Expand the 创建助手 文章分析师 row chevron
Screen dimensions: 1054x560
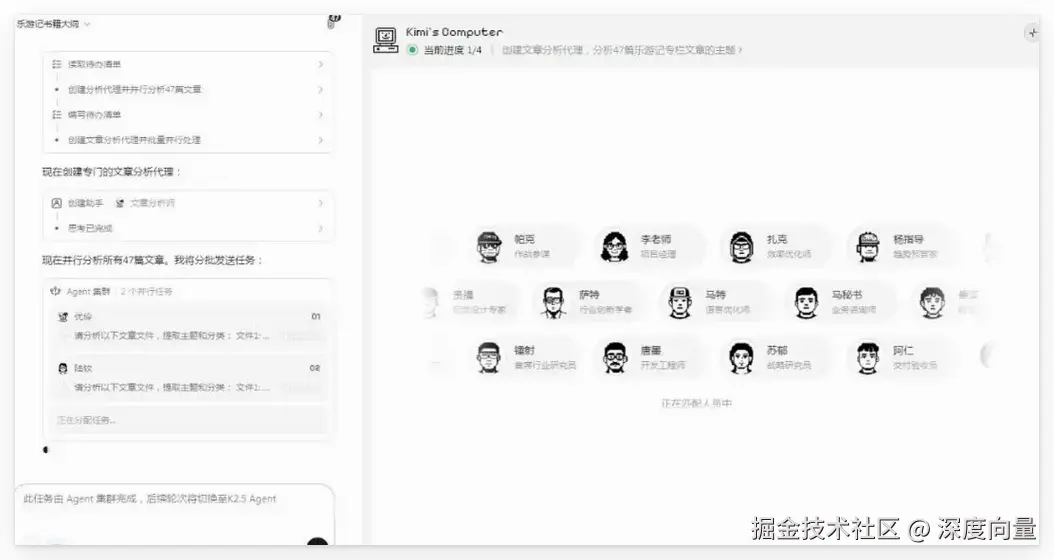[320, 202]
